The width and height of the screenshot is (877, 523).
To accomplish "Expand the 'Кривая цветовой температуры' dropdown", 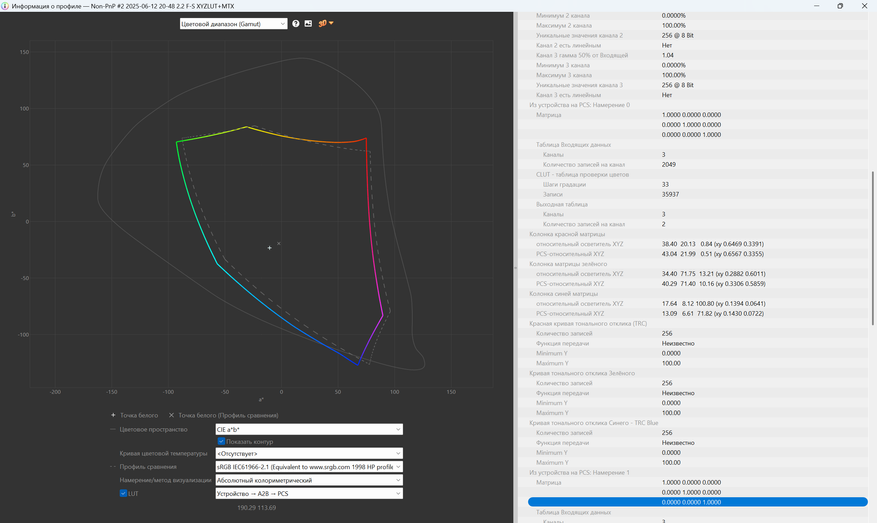I will 309,454.
